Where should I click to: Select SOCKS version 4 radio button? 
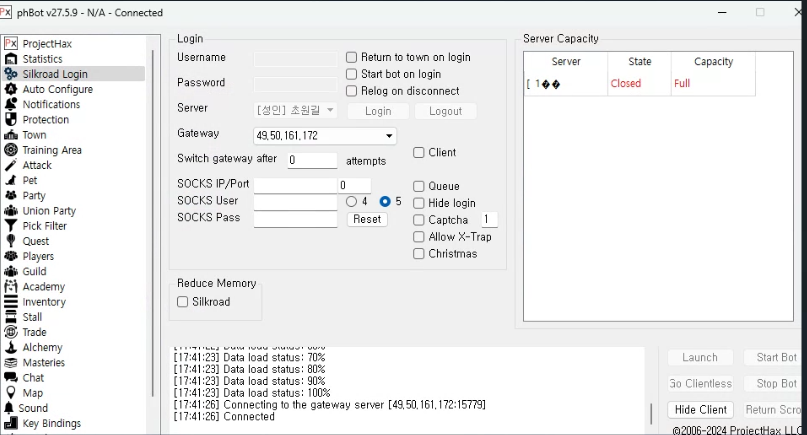(351, 202)
